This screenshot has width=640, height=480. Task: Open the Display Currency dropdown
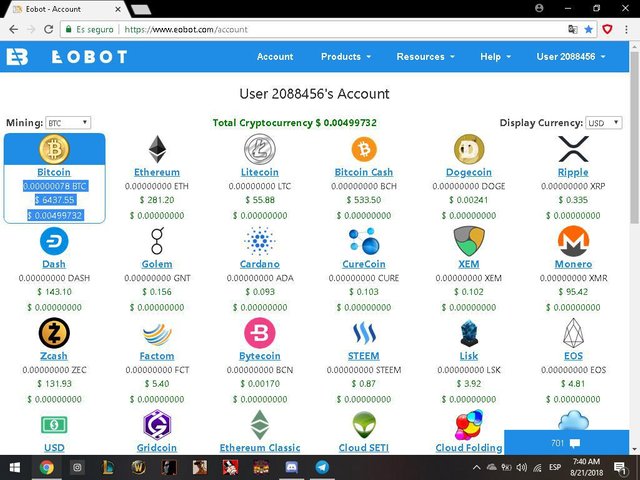tap(604, 123)
